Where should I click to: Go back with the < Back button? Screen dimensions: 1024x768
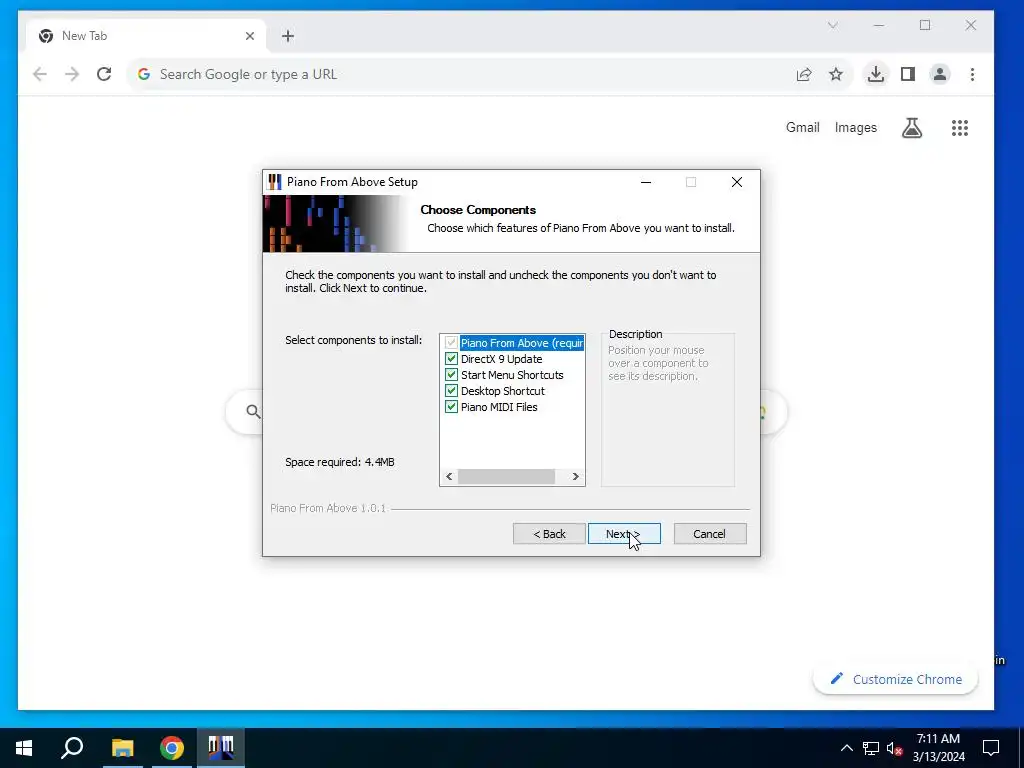(549, 534)
